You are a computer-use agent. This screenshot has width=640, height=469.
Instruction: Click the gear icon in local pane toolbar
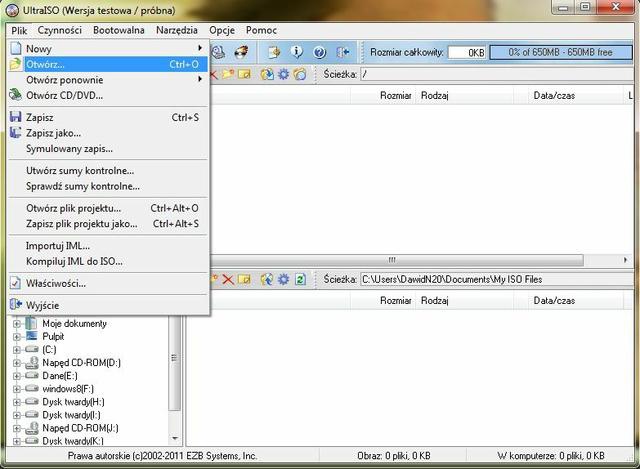click(283, 280)
